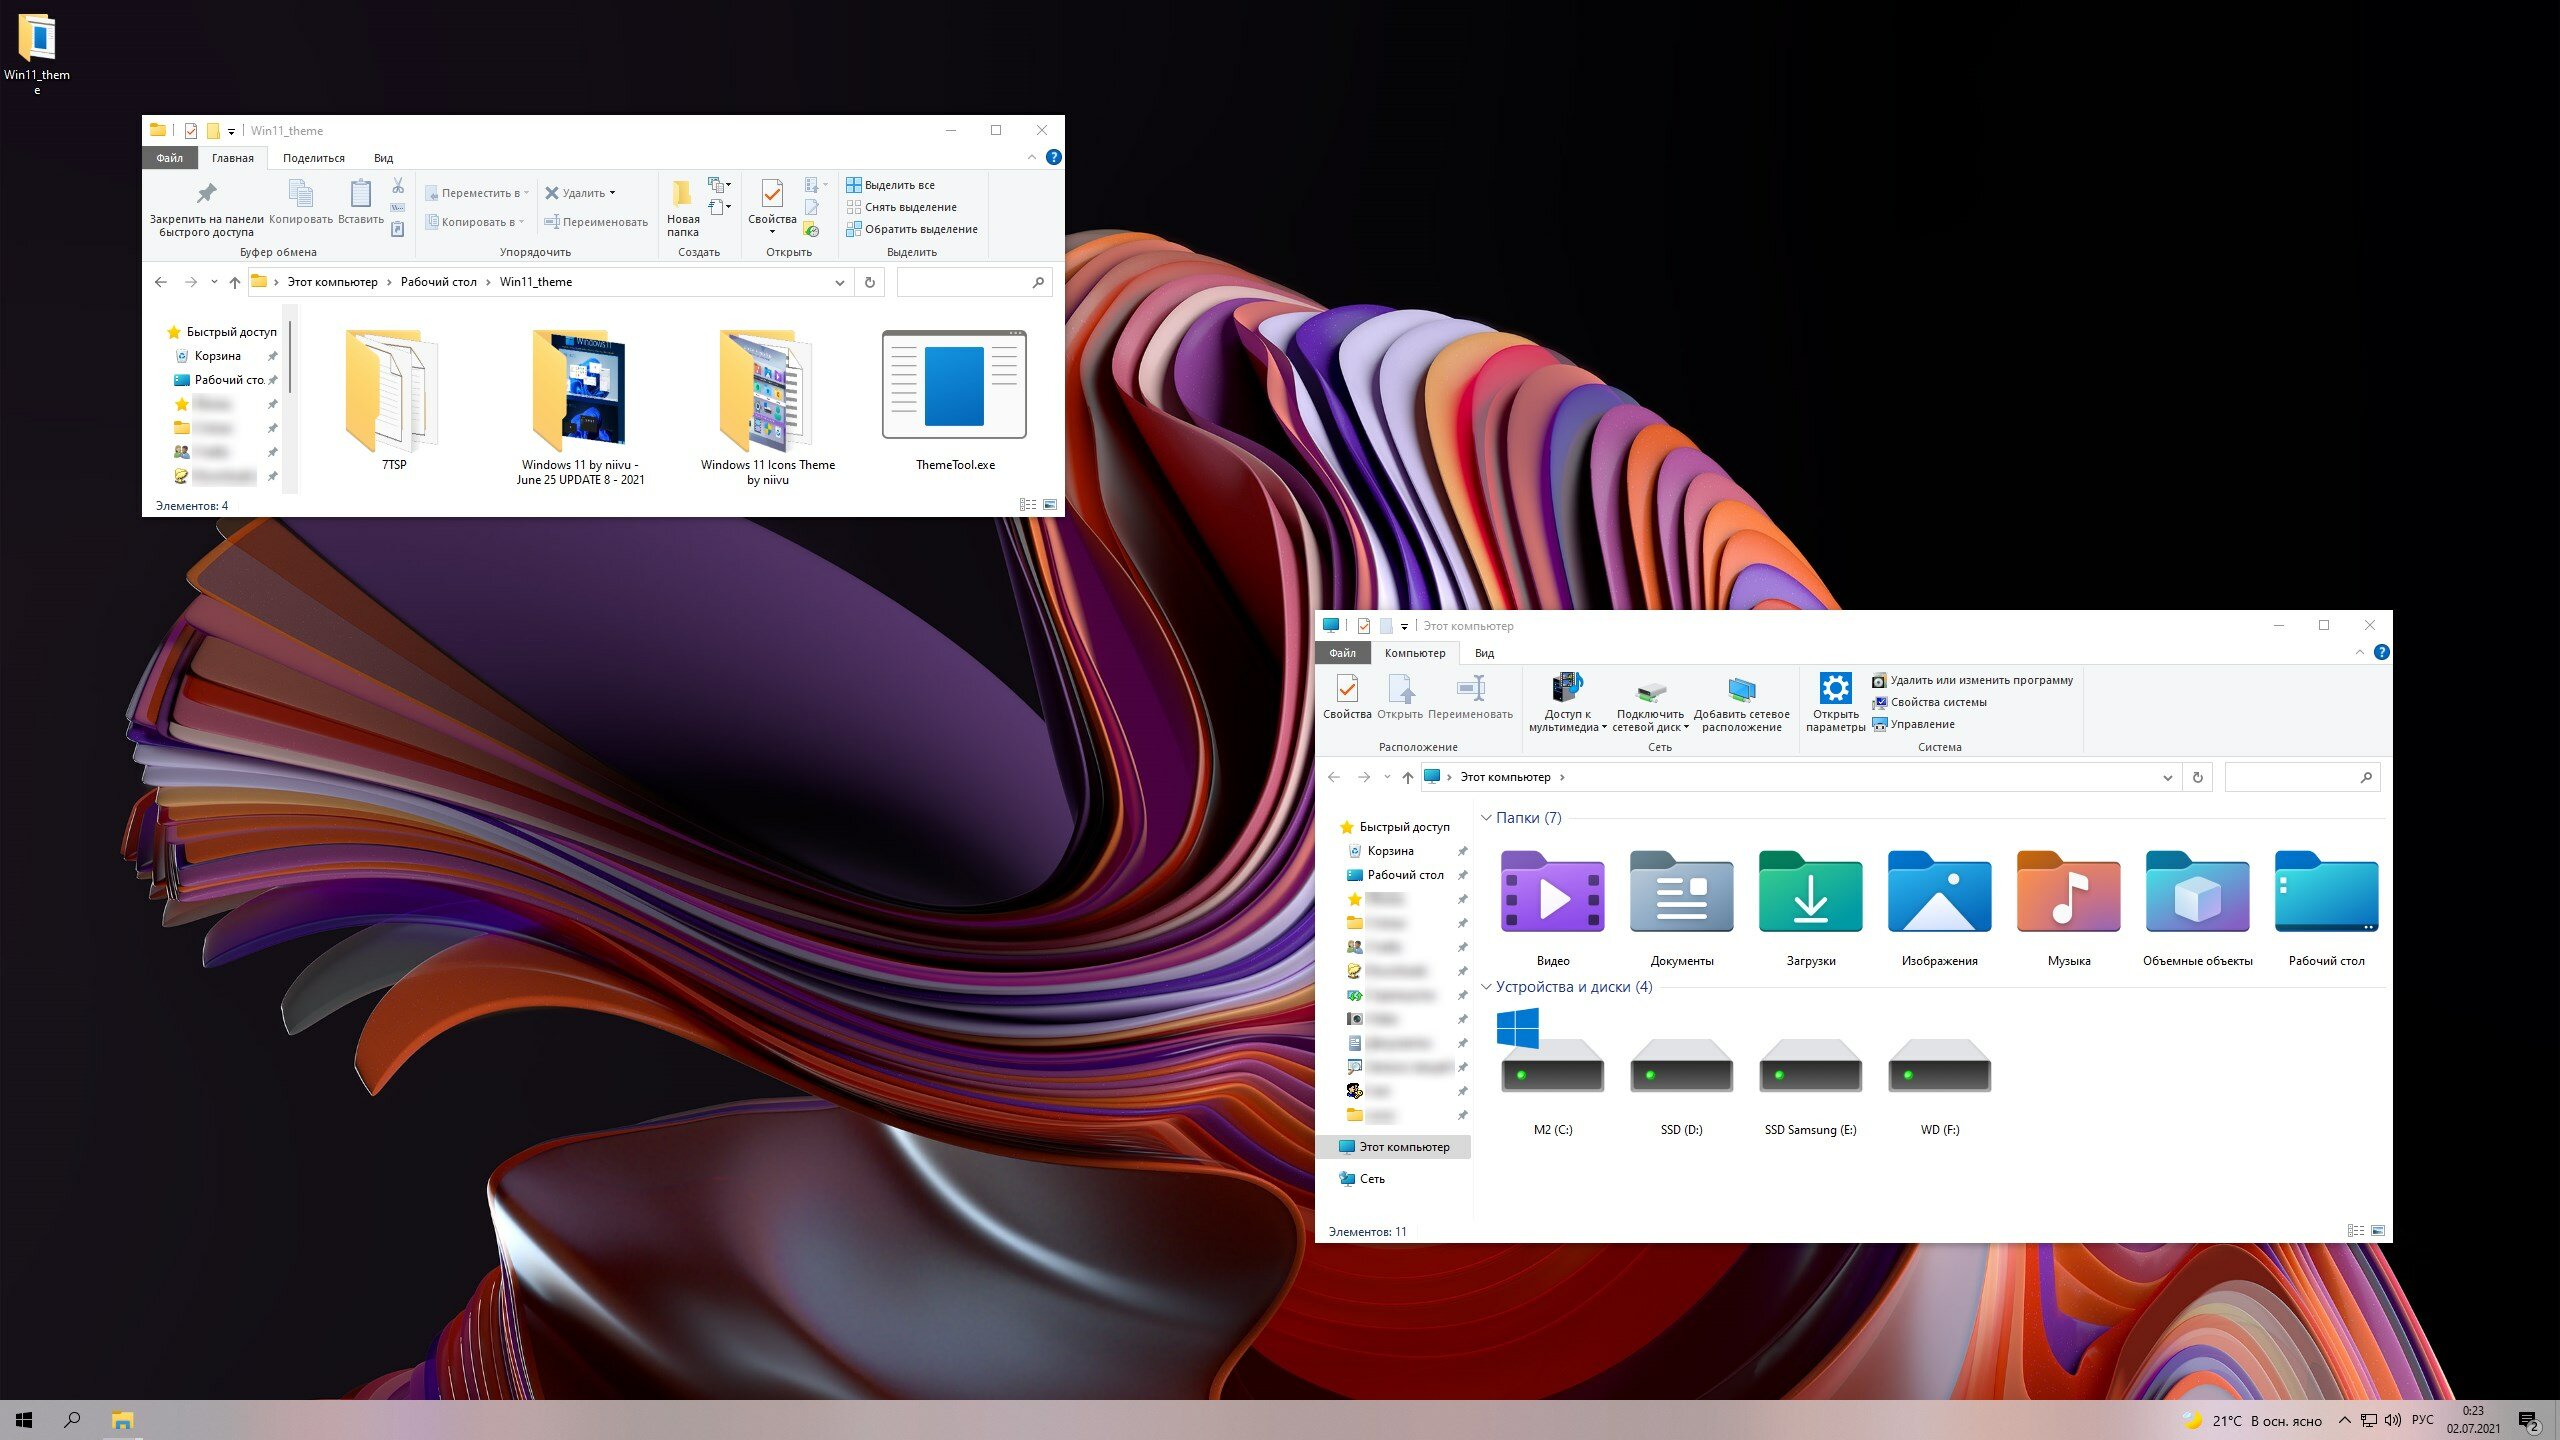
Task: Click search field in Win11_theme window
Action: [x=973, y=283]
